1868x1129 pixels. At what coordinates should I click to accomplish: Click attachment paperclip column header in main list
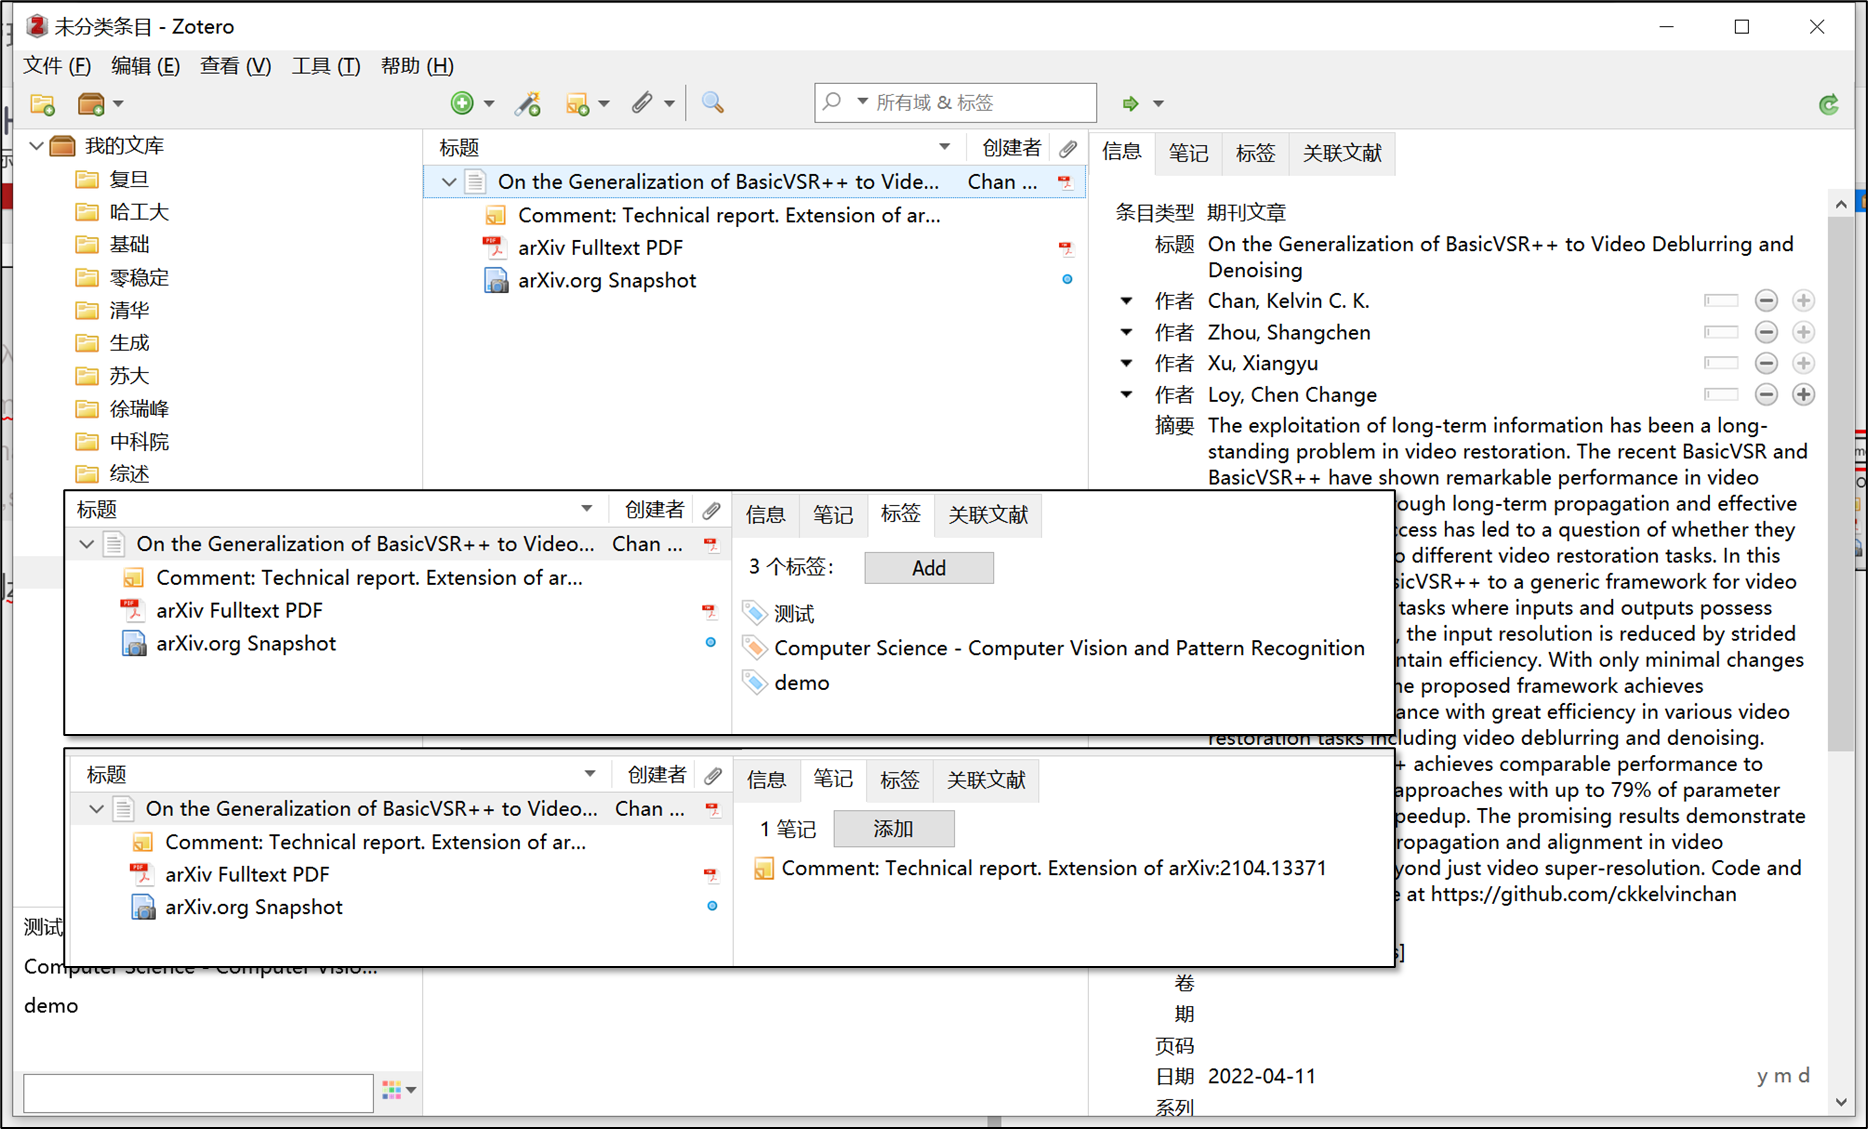[1068, 148]
